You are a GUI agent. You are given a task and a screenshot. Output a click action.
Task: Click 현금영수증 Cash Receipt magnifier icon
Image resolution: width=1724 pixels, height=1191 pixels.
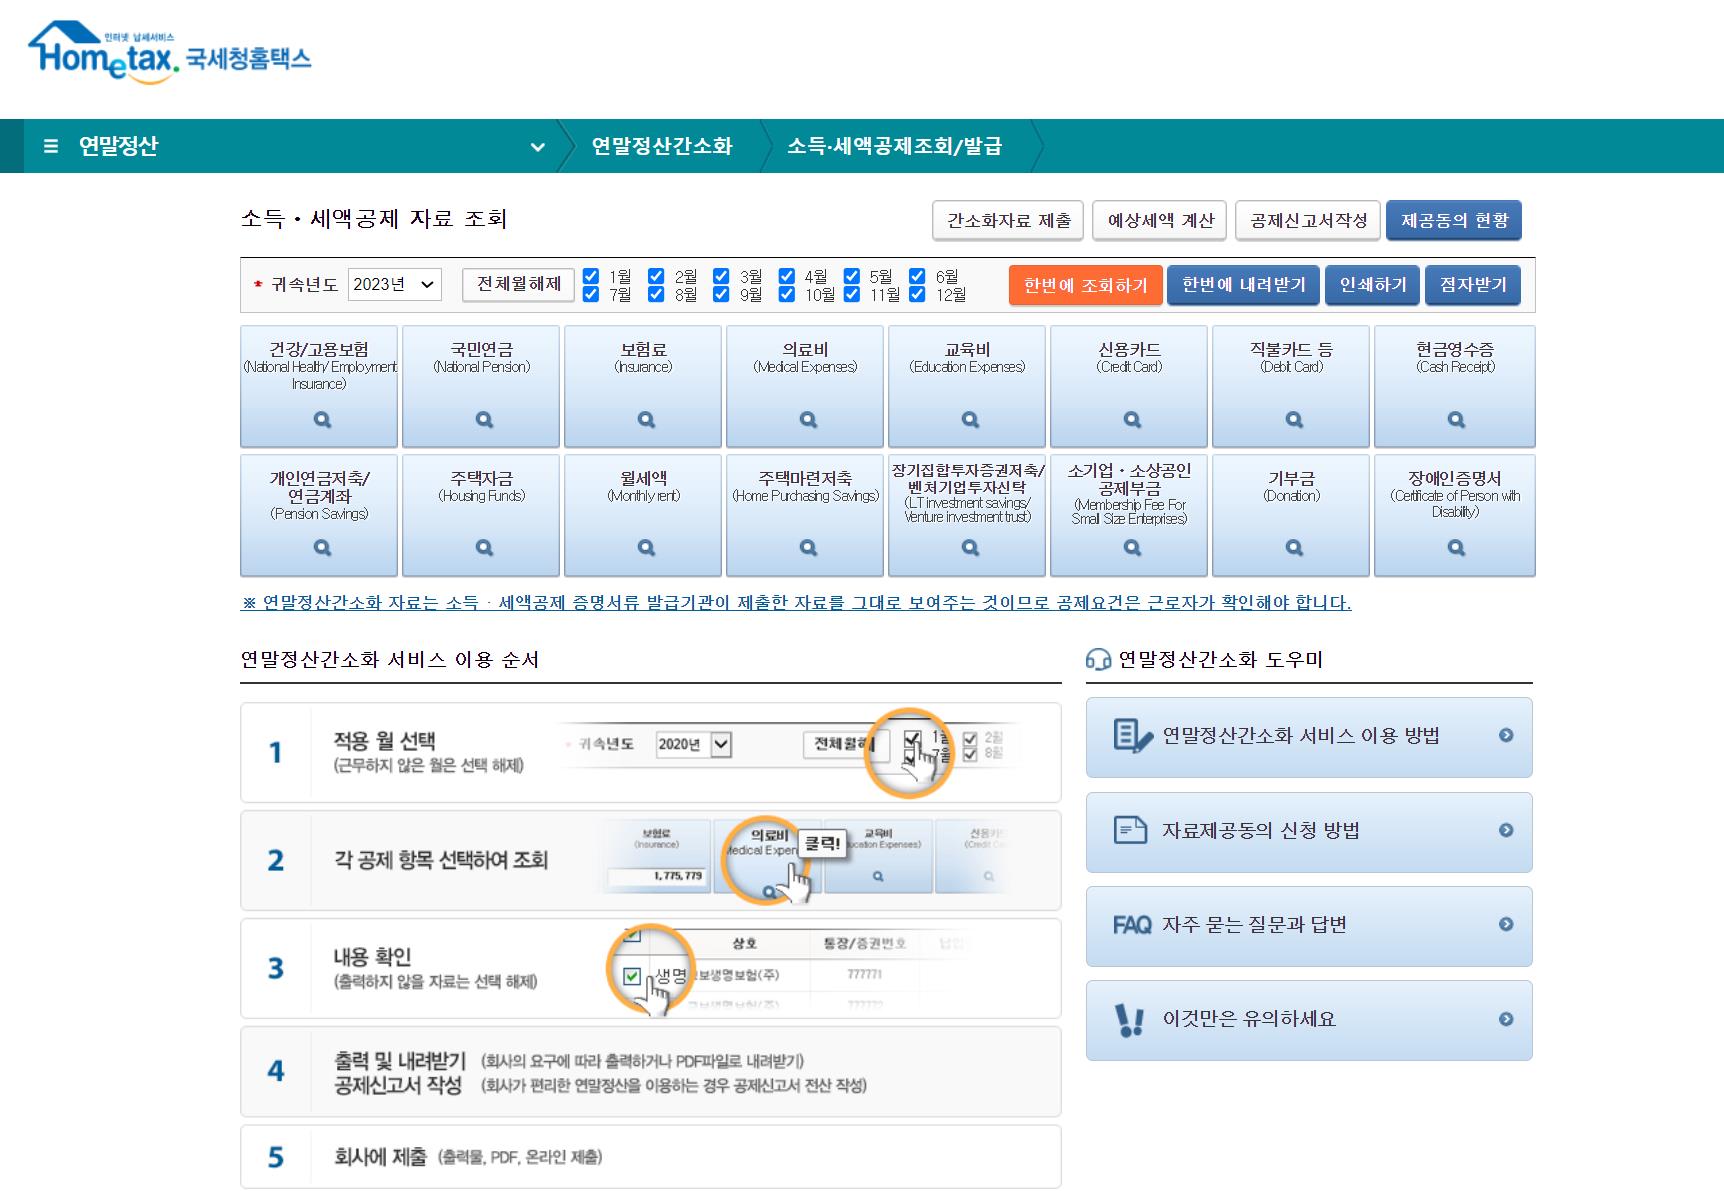(1456, 420)
